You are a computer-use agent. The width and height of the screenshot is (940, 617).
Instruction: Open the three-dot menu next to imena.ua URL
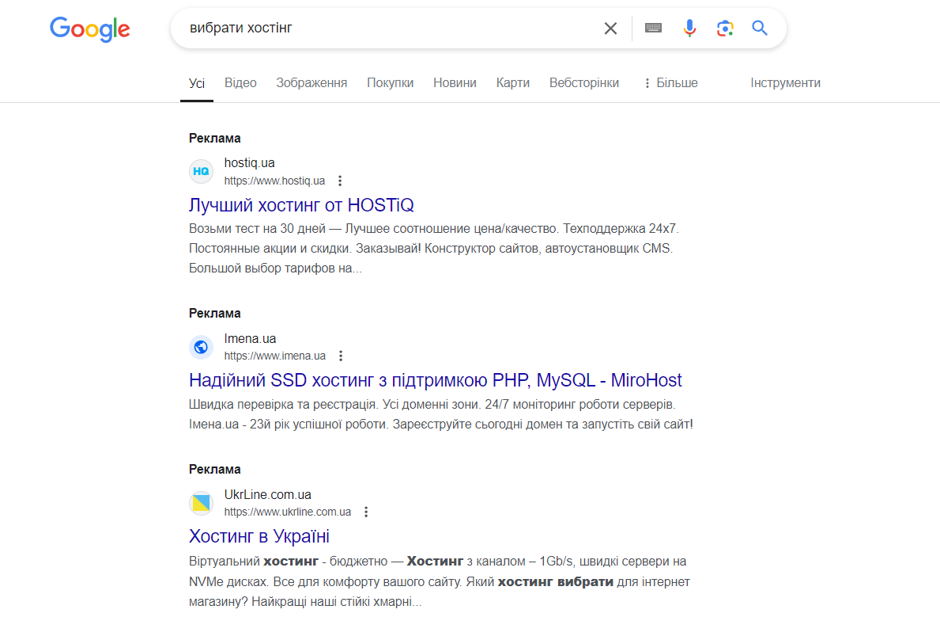click(x=341, y=356)
